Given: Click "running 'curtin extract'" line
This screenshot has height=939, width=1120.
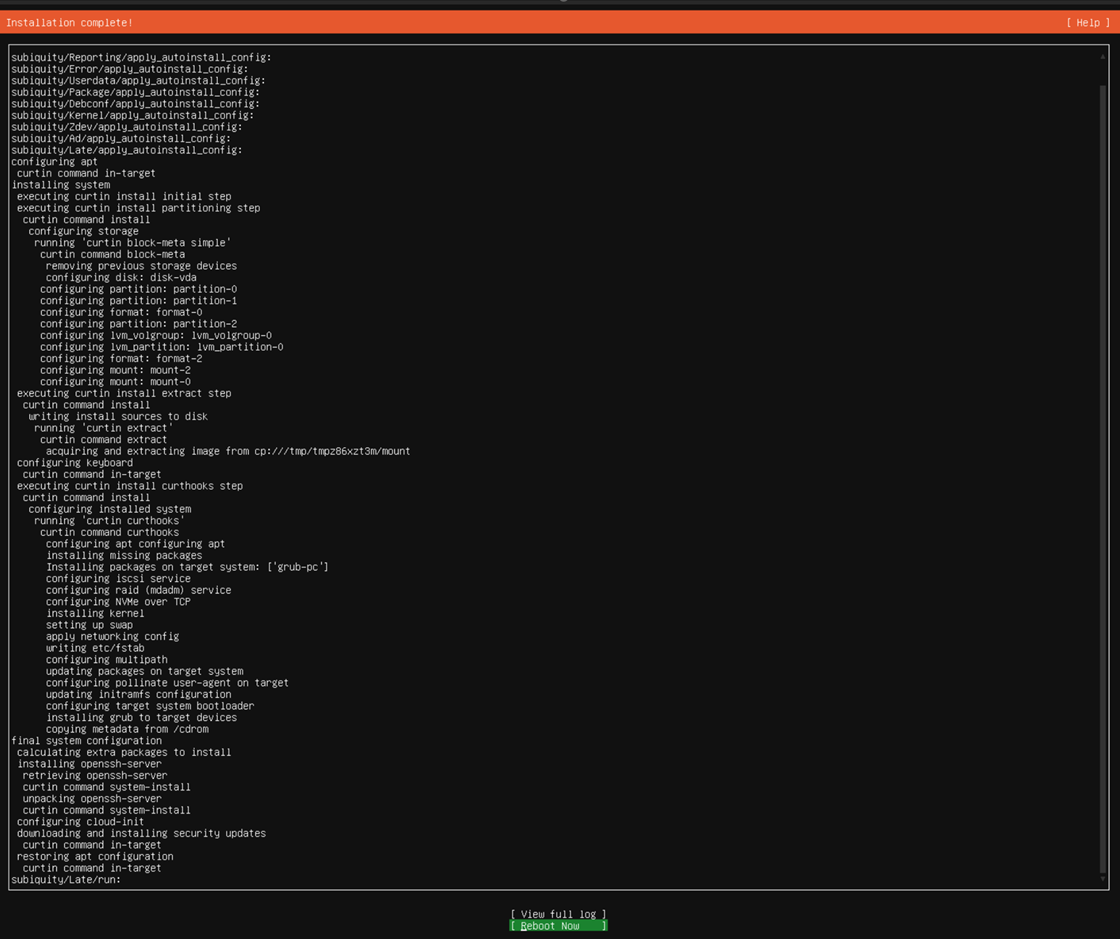Looking at the screenshot, I should [x=104, y=428].
